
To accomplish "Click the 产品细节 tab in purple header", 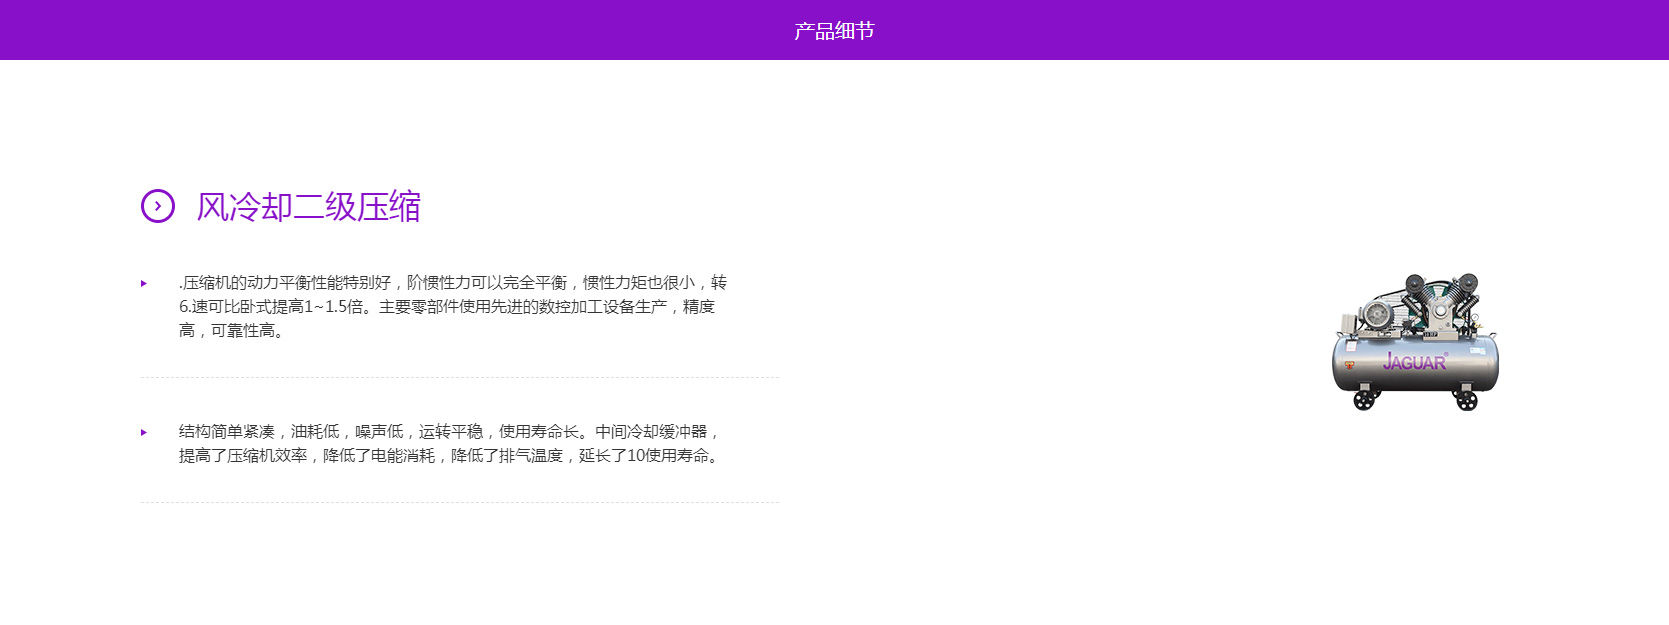I will (x=834, y=31).
